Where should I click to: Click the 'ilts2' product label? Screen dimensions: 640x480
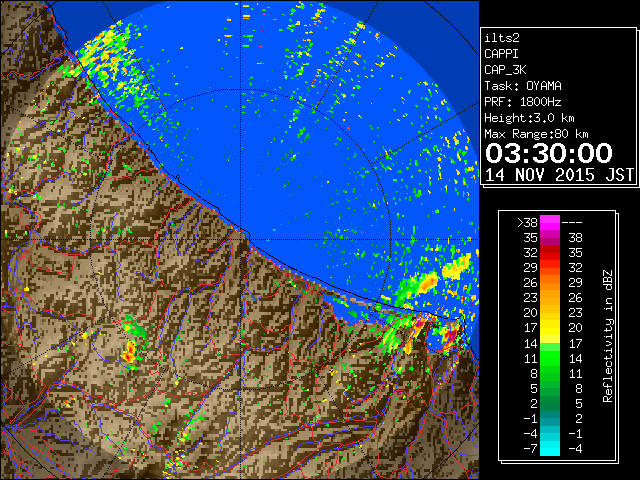(x=502, y=38)
